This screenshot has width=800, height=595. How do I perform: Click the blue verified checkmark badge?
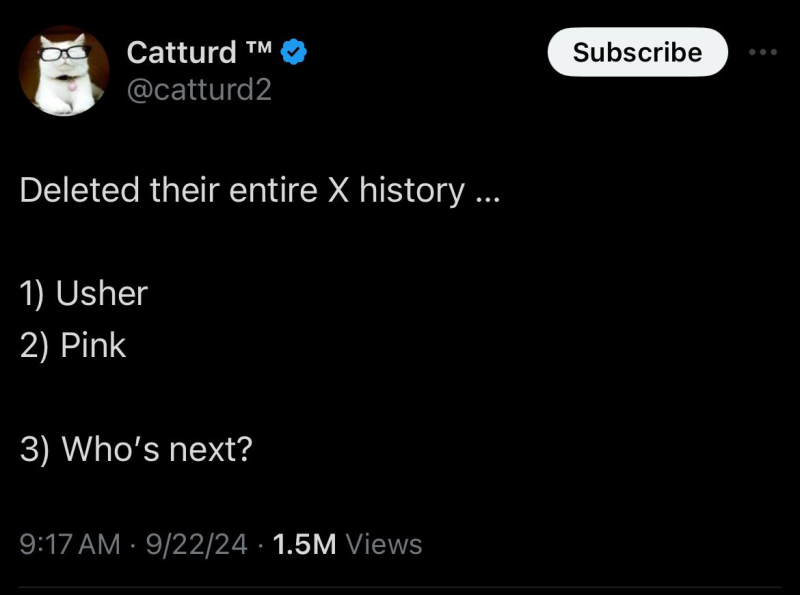[292, 52]
